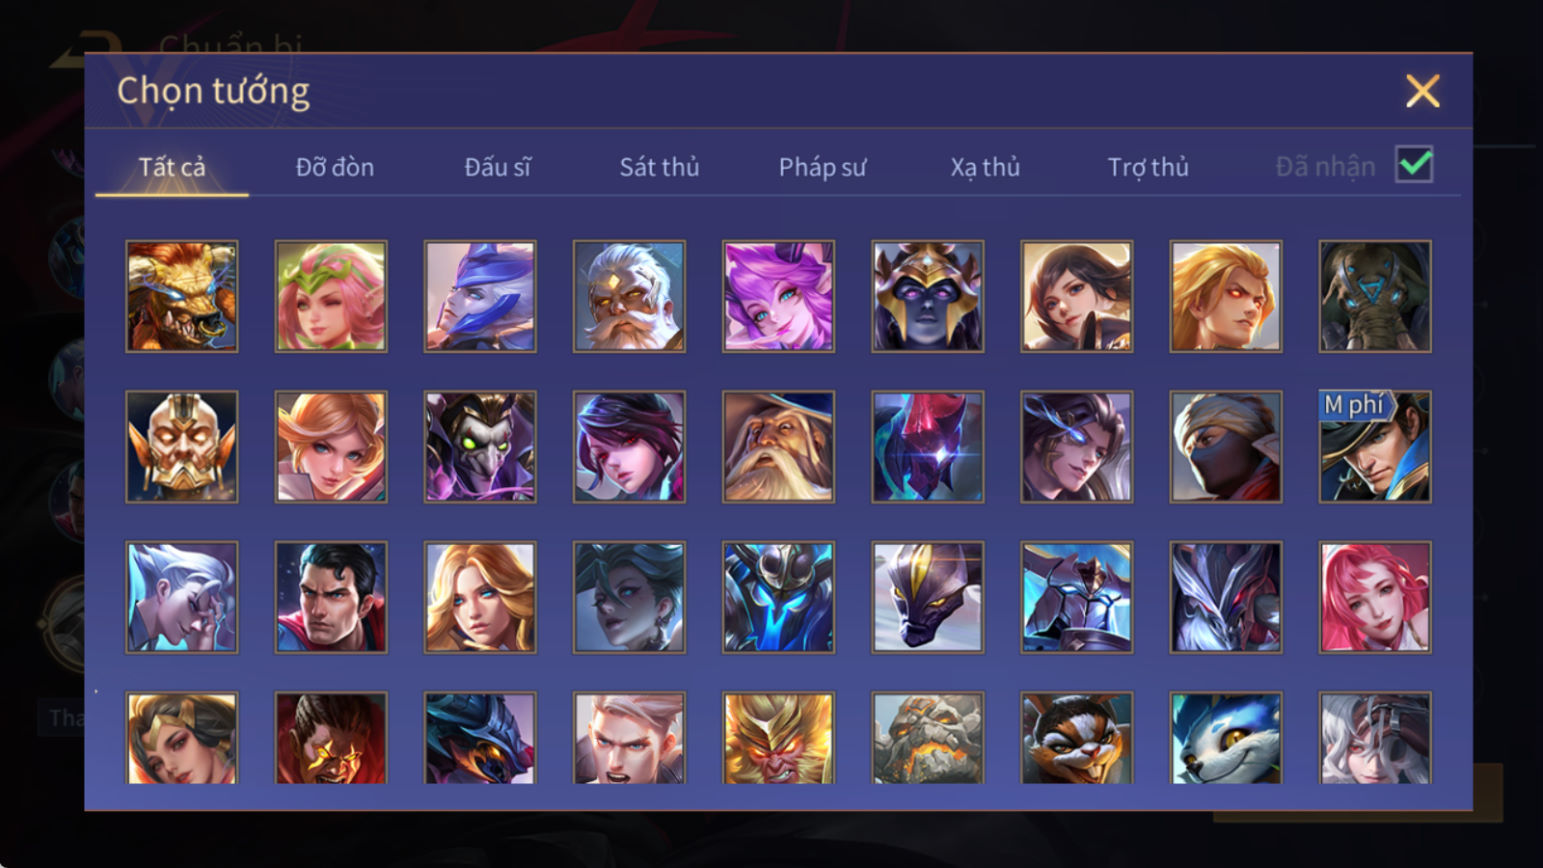
Task: Choose the golden bald mask hero
Action: [182, 446]
